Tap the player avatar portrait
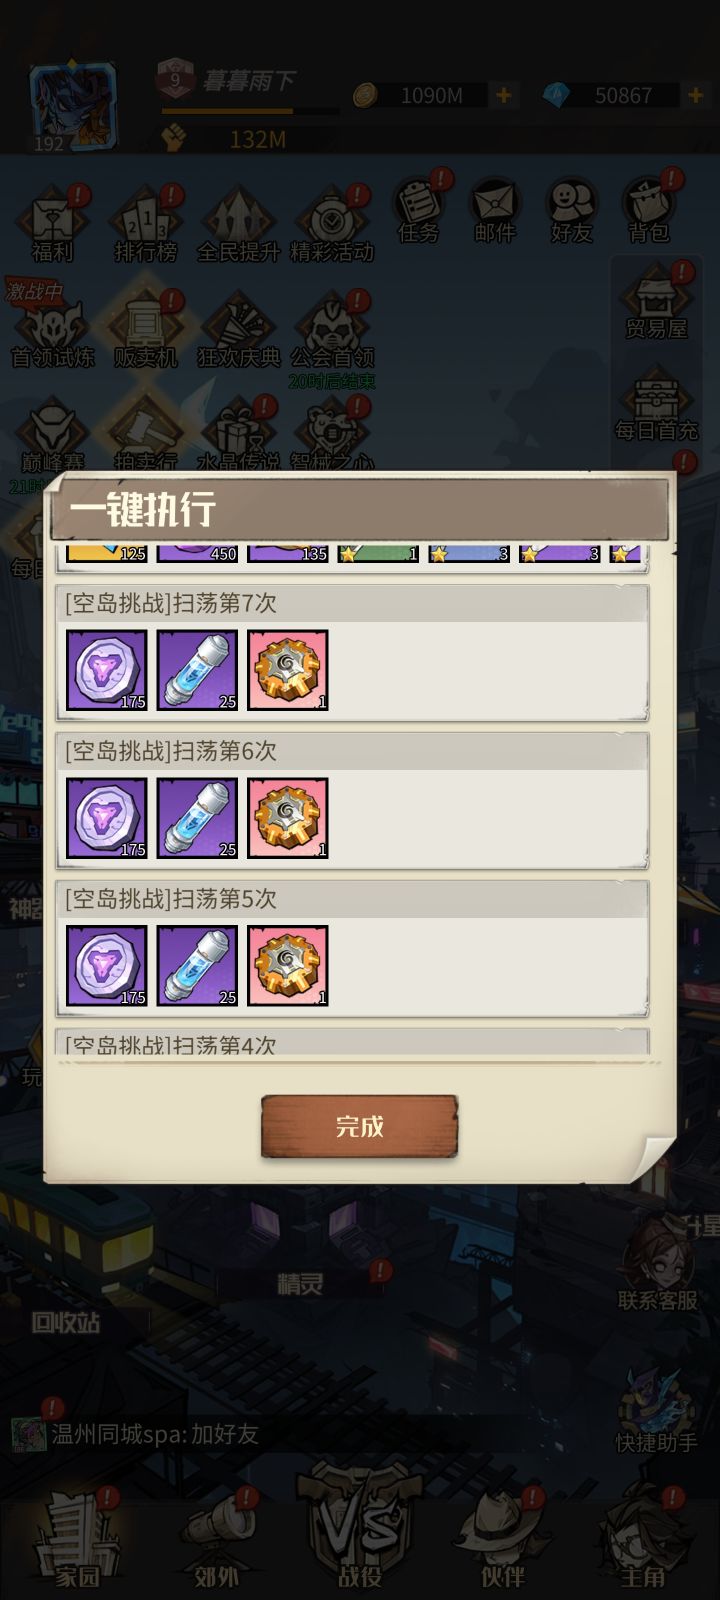 click(x=73, y=107)
